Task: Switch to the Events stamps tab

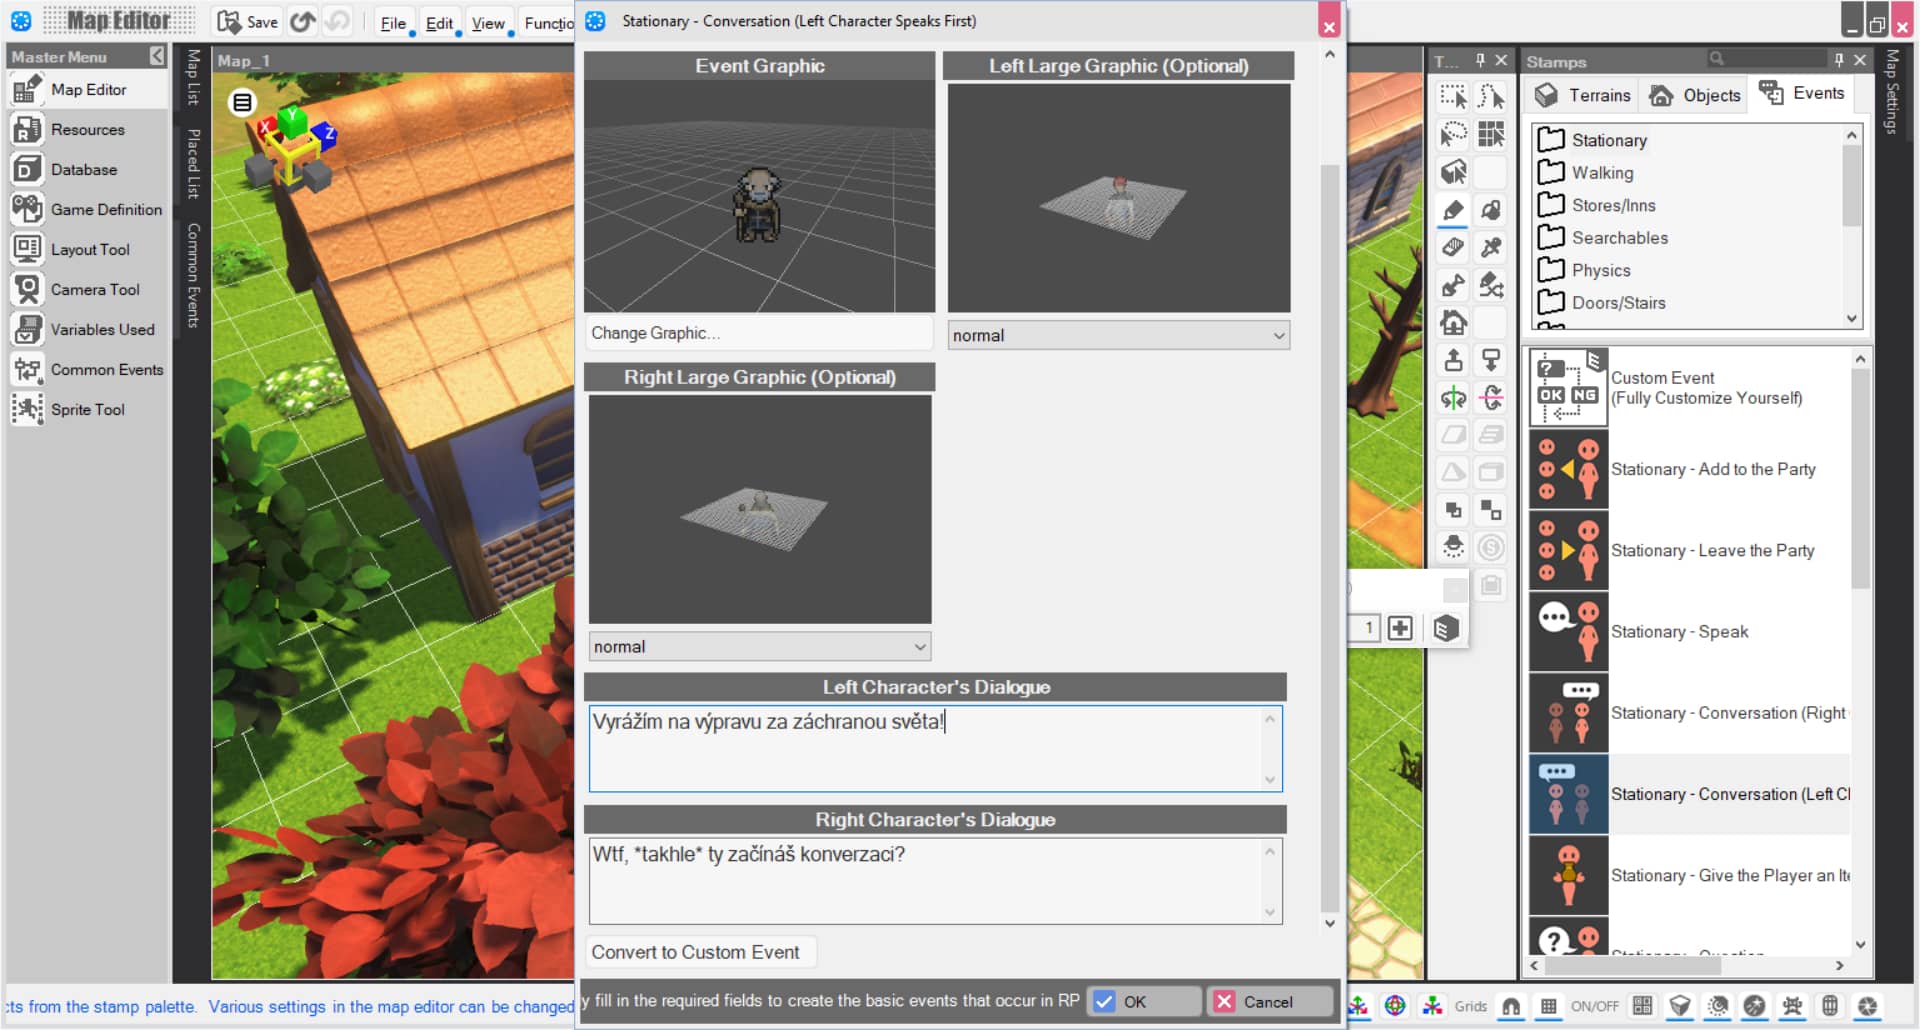Action: [x=1801, y=93]
